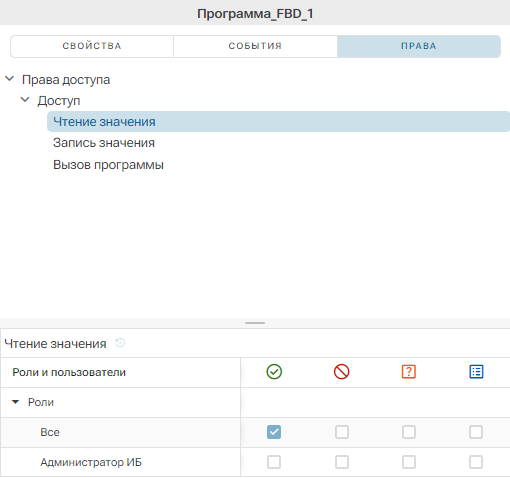The image size is (510, 478).
Task: Select the Права tab
Action: click(x=419, y=46)
